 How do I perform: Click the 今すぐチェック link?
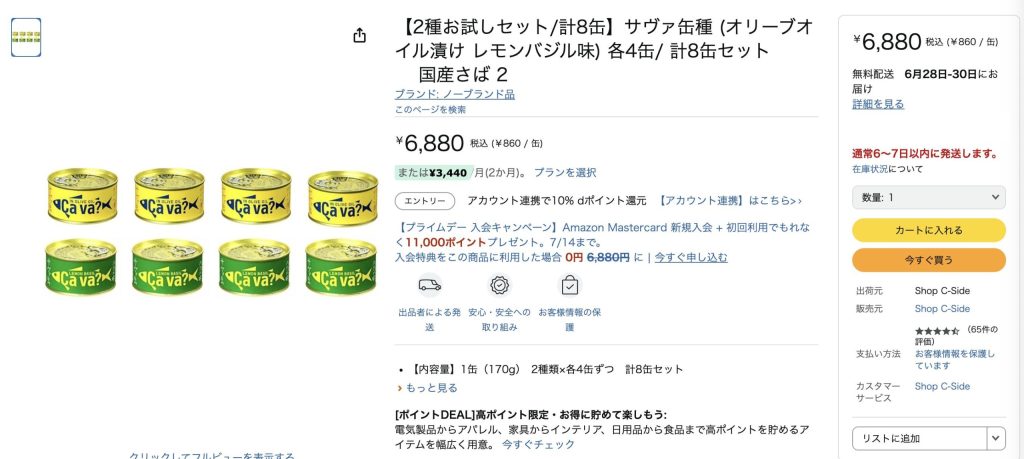tap(538, 444)
